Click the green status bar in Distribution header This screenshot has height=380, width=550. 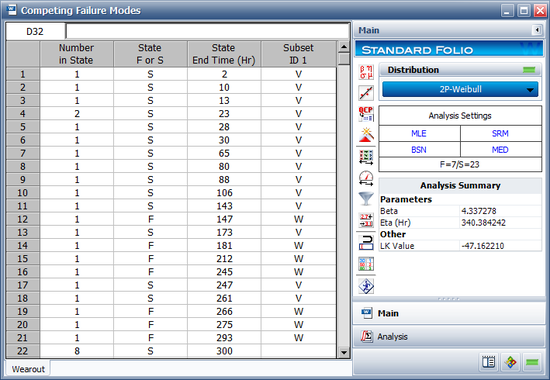(x=529, y=70)
